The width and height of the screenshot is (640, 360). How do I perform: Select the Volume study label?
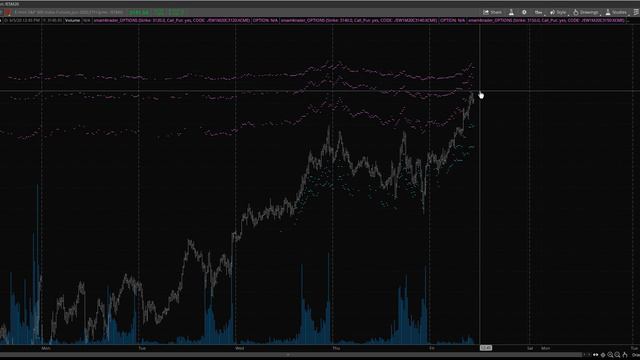(x=72, y=20)
